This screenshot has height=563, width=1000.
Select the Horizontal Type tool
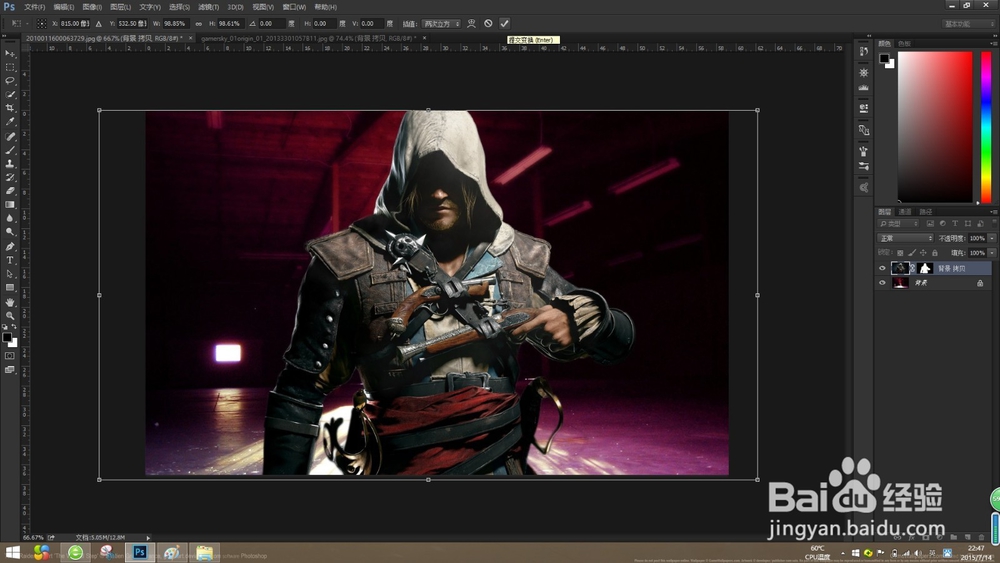click(x=10, y=260)
